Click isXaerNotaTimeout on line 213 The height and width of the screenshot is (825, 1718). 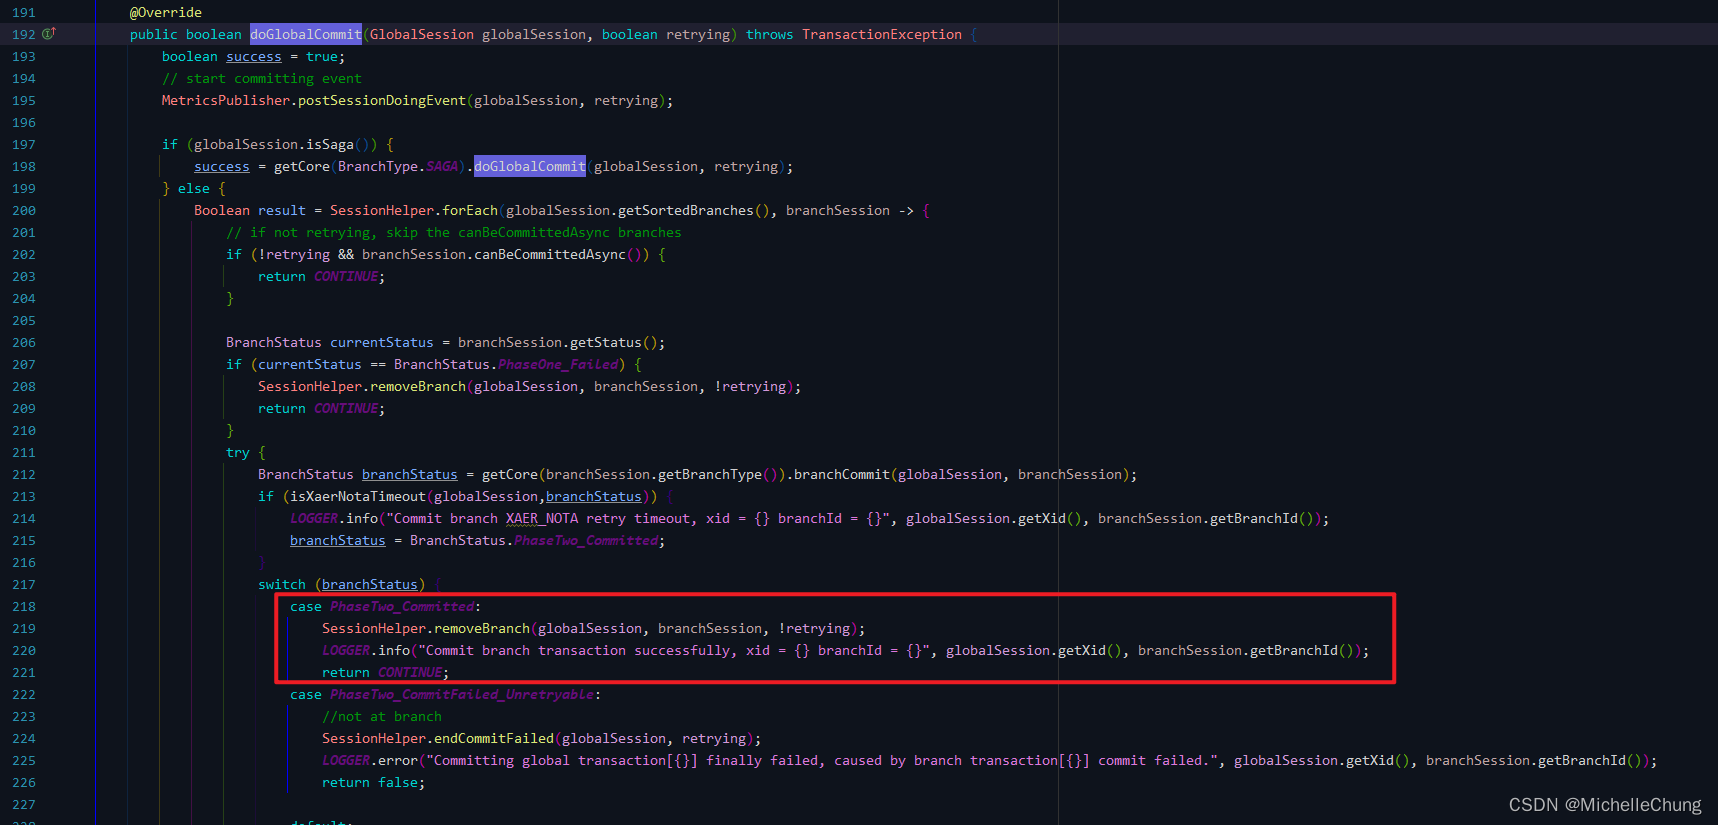coord(358,496)
